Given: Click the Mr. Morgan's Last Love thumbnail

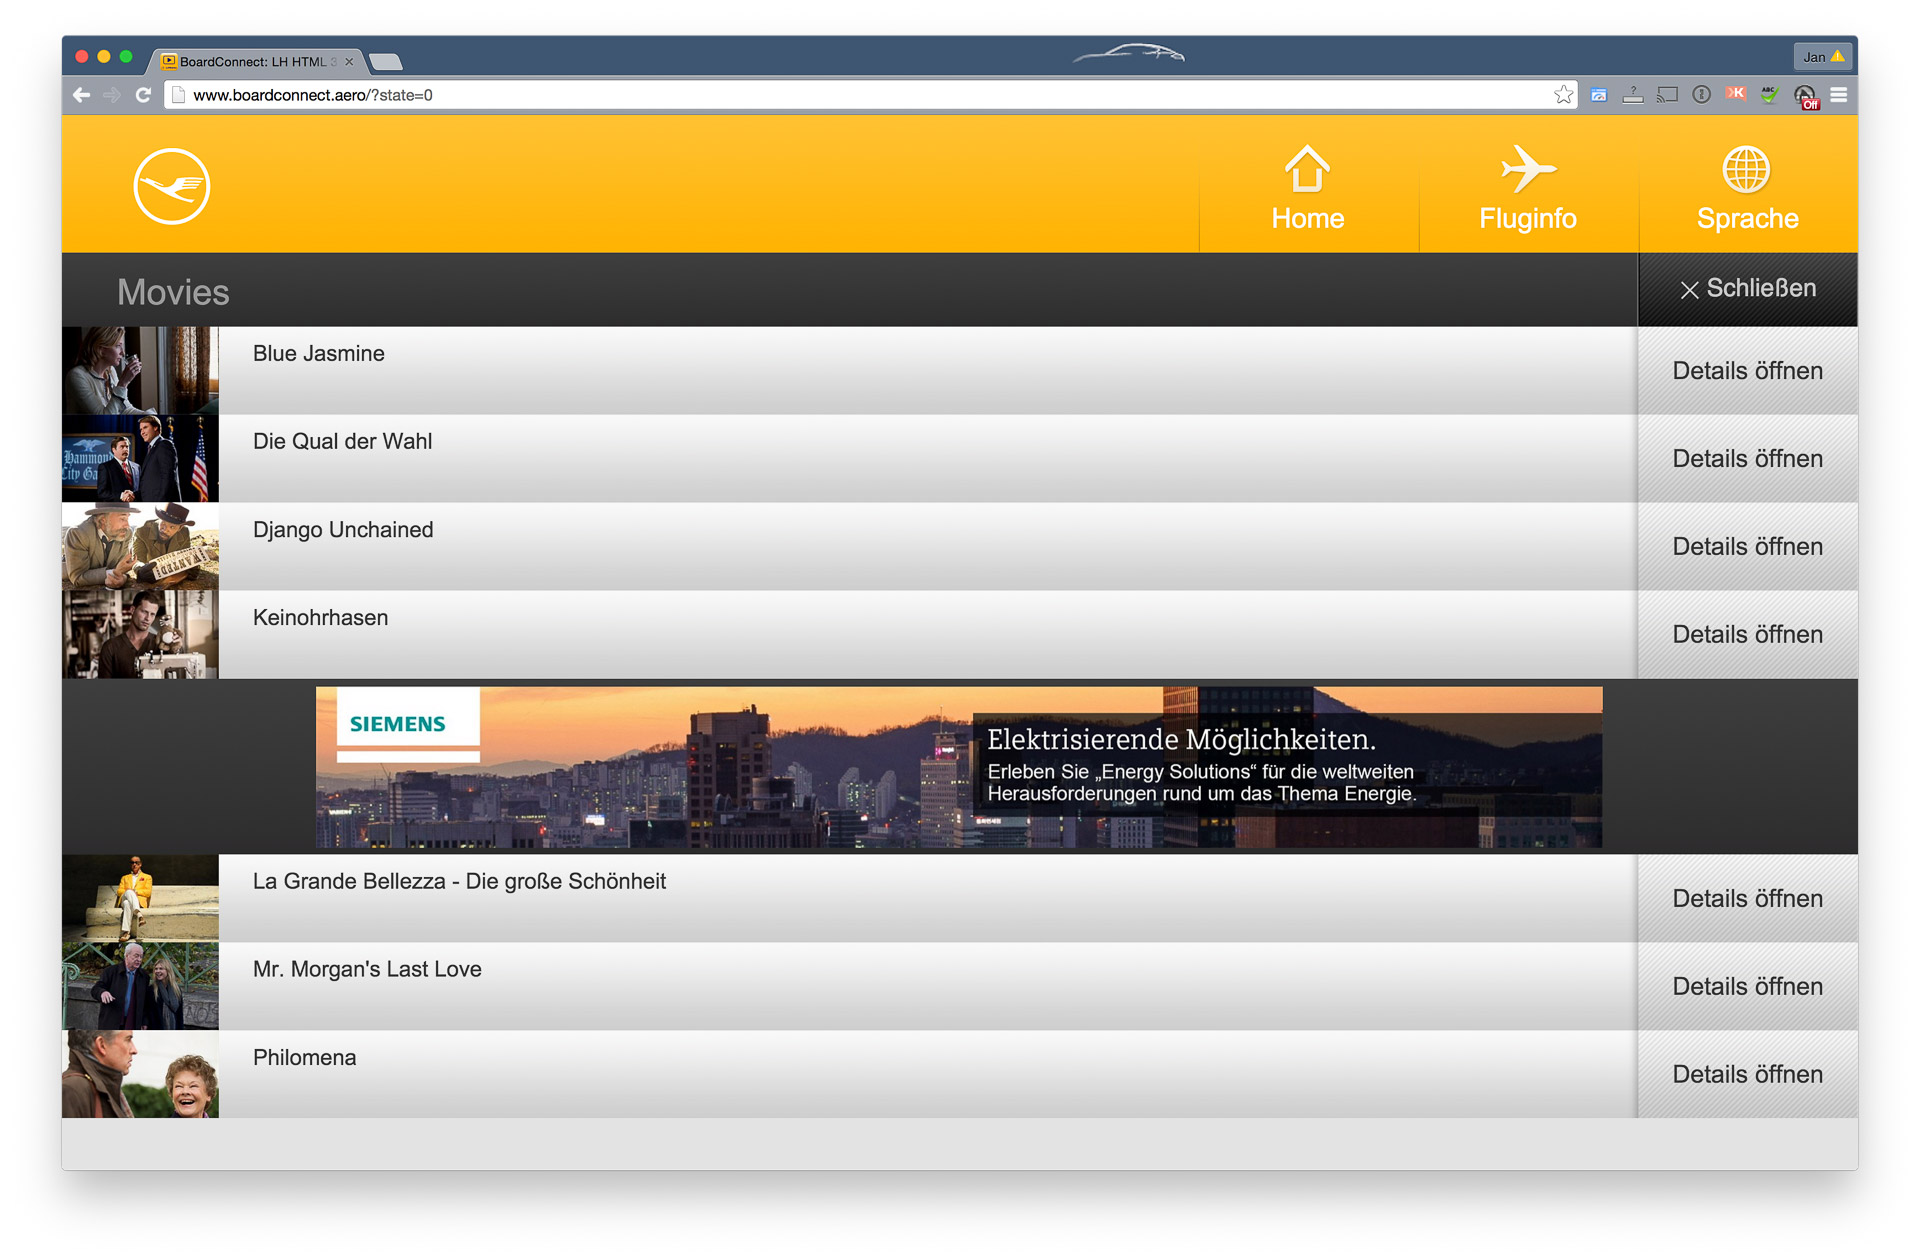Looking at the screenshot, I should (140, 987).
